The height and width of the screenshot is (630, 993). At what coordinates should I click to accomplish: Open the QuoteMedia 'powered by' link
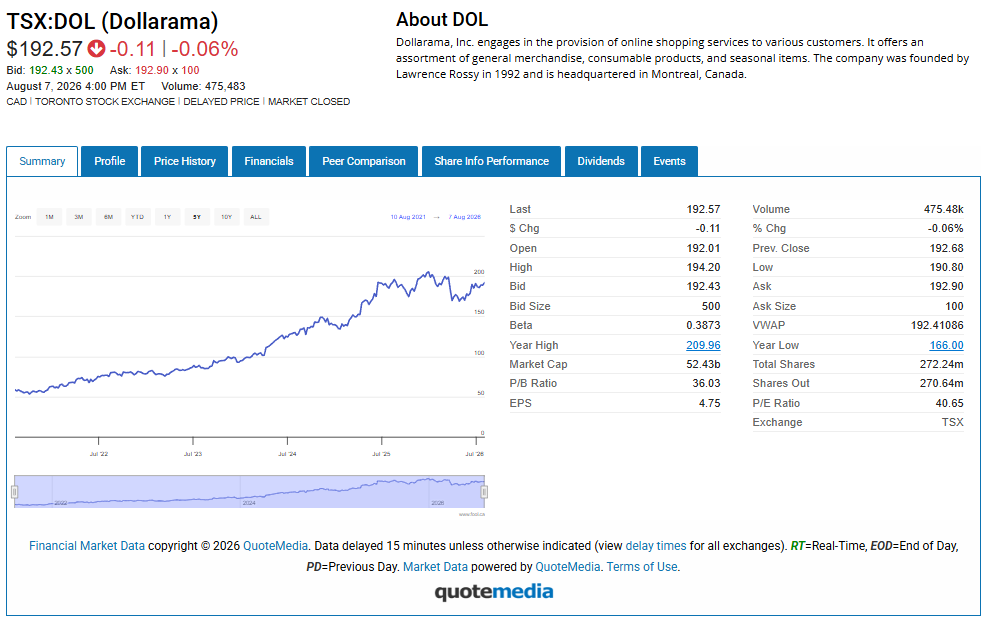point(567,567)
